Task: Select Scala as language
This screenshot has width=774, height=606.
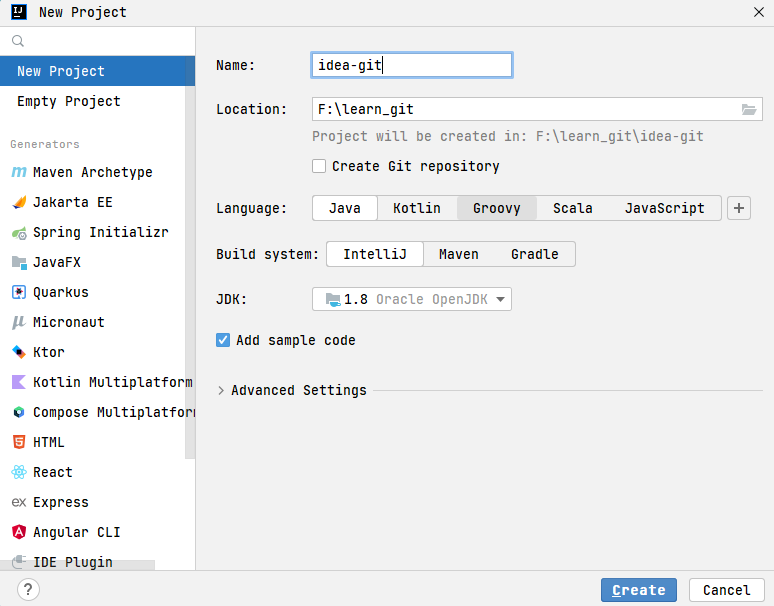Action: point(573,208)
